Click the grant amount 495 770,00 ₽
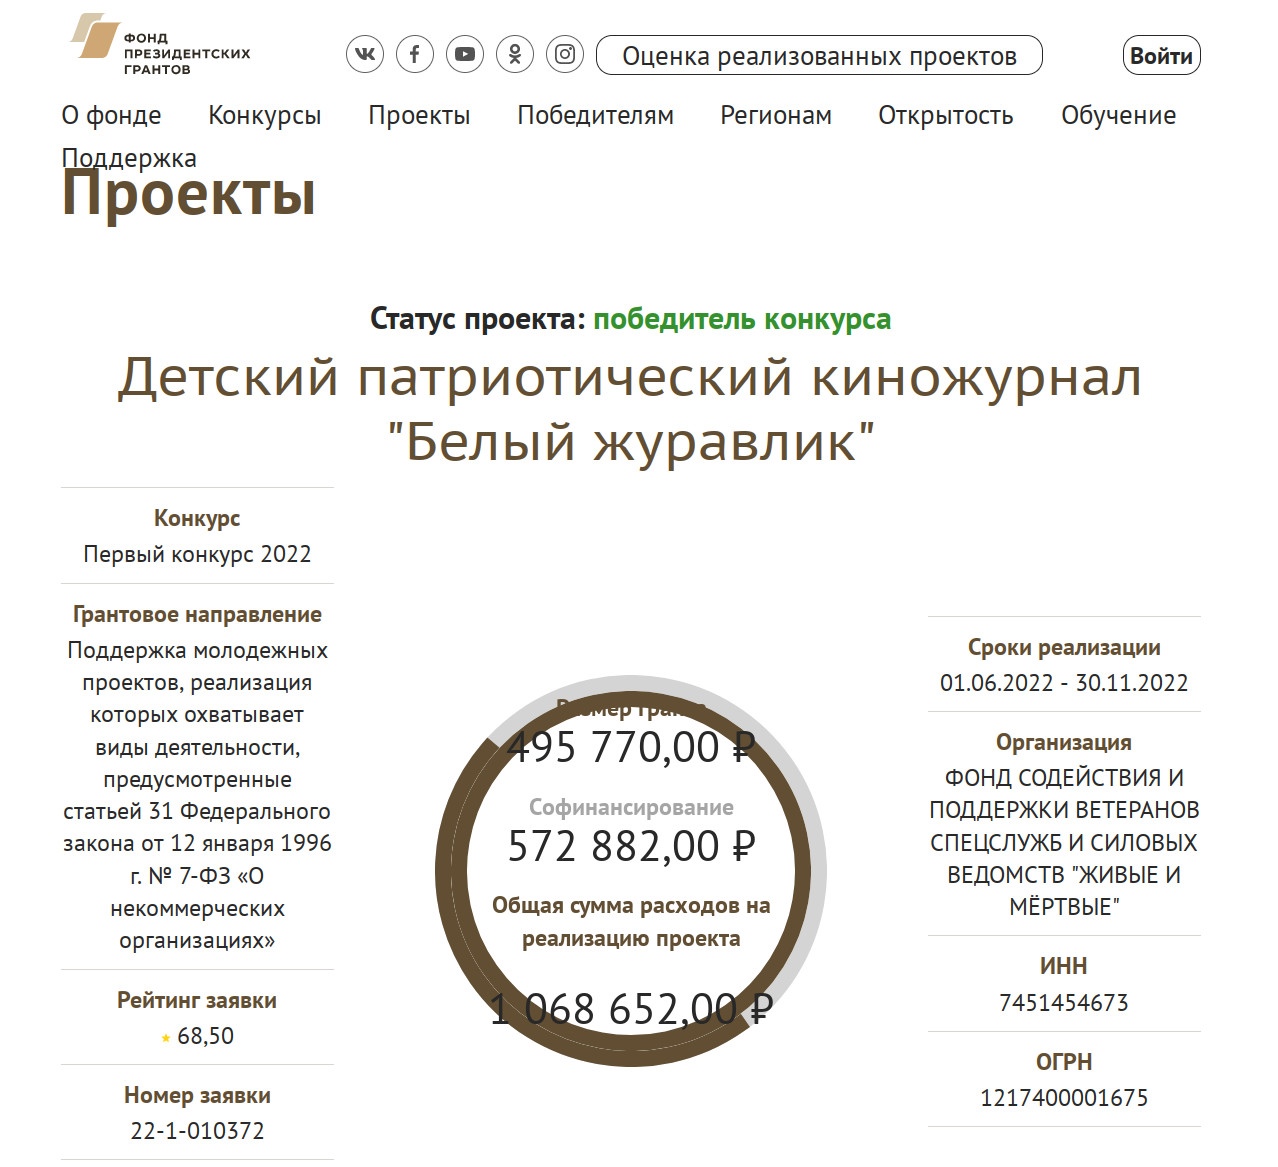The width and height of the screenshot is (1278, 1167). tap(630, 747)
